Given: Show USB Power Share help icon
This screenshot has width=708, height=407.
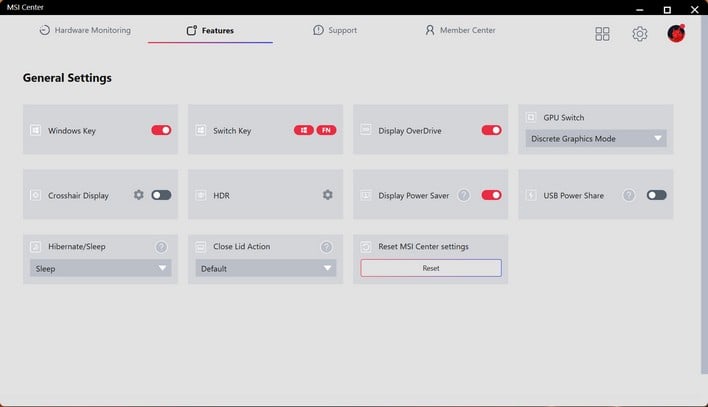Looking at the screenshot, I should click(x=629, y=195).
